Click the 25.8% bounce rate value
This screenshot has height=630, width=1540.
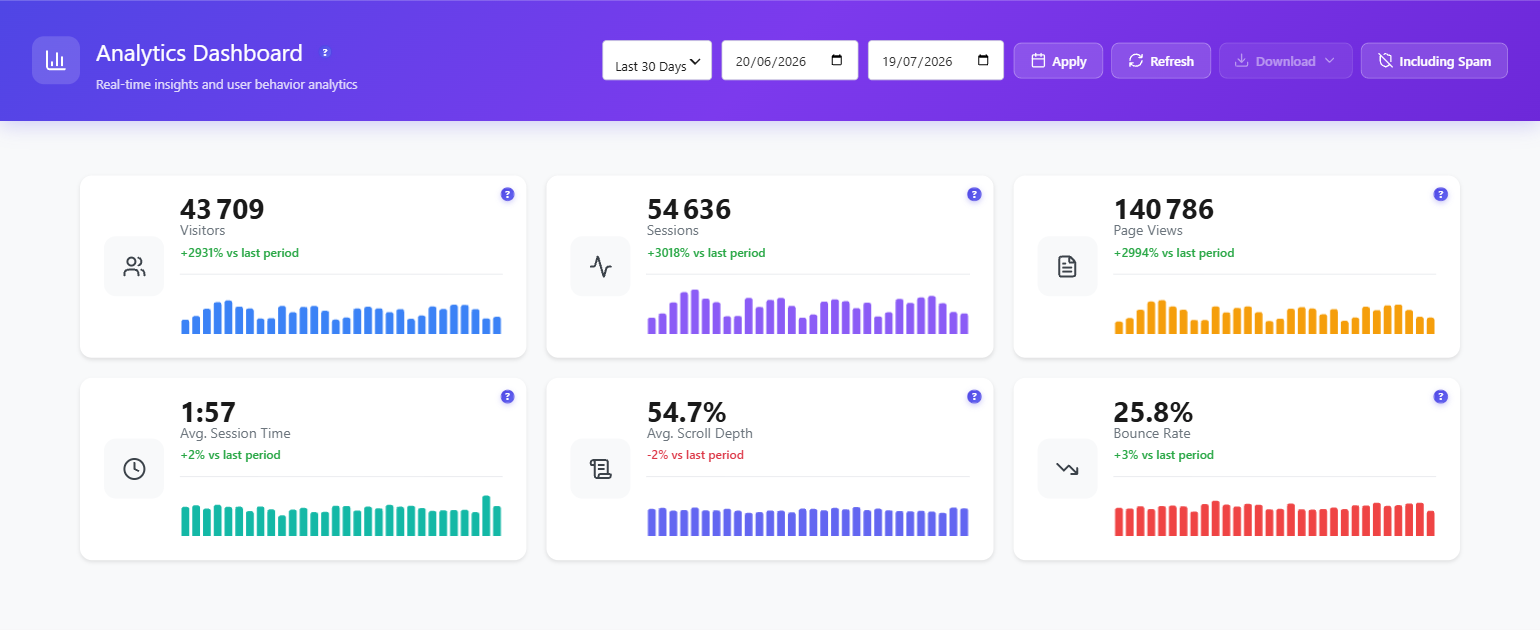1153,411
